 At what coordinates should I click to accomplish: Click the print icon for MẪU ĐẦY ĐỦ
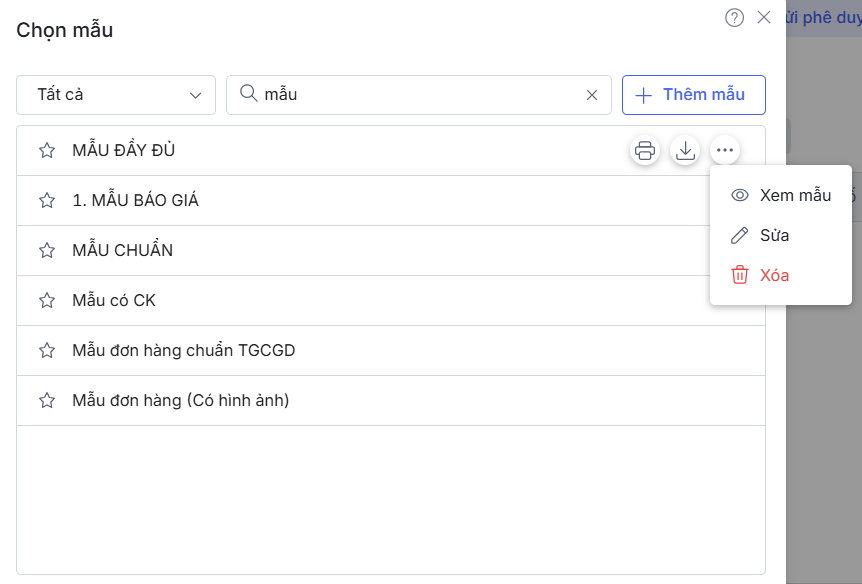tap(645, 151)
